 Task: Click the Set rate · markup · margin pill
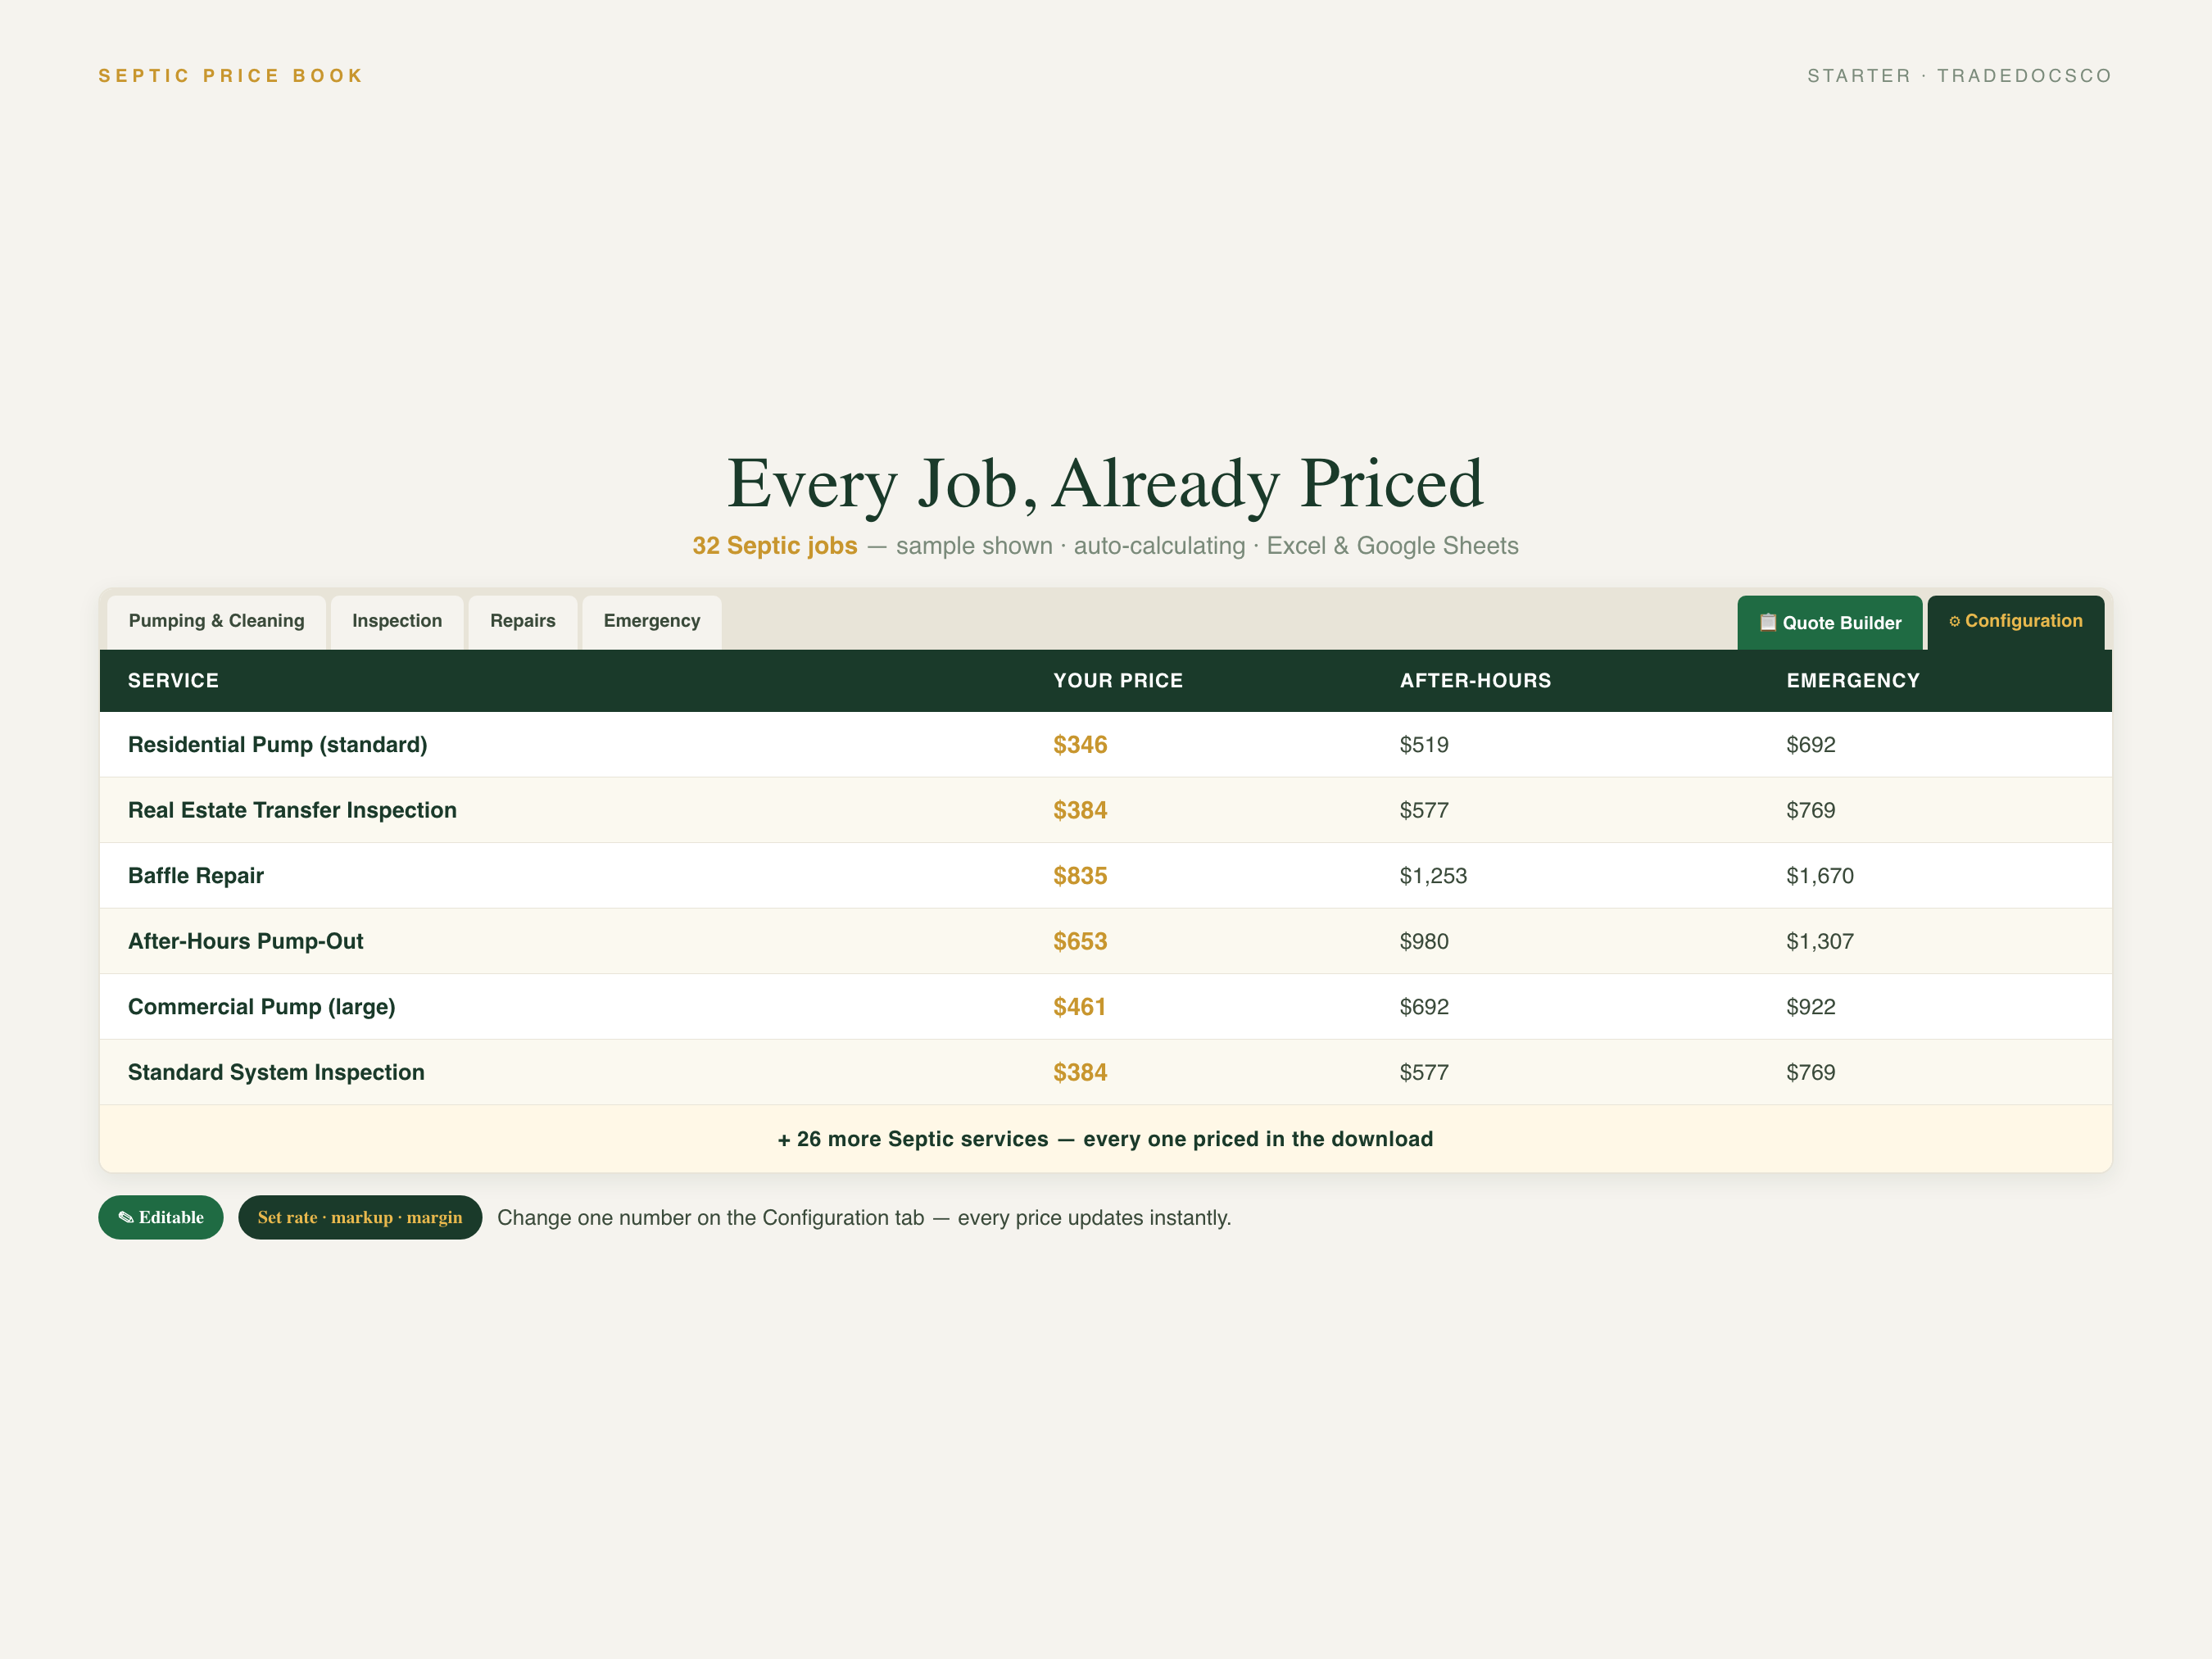tap(360, 1217)
